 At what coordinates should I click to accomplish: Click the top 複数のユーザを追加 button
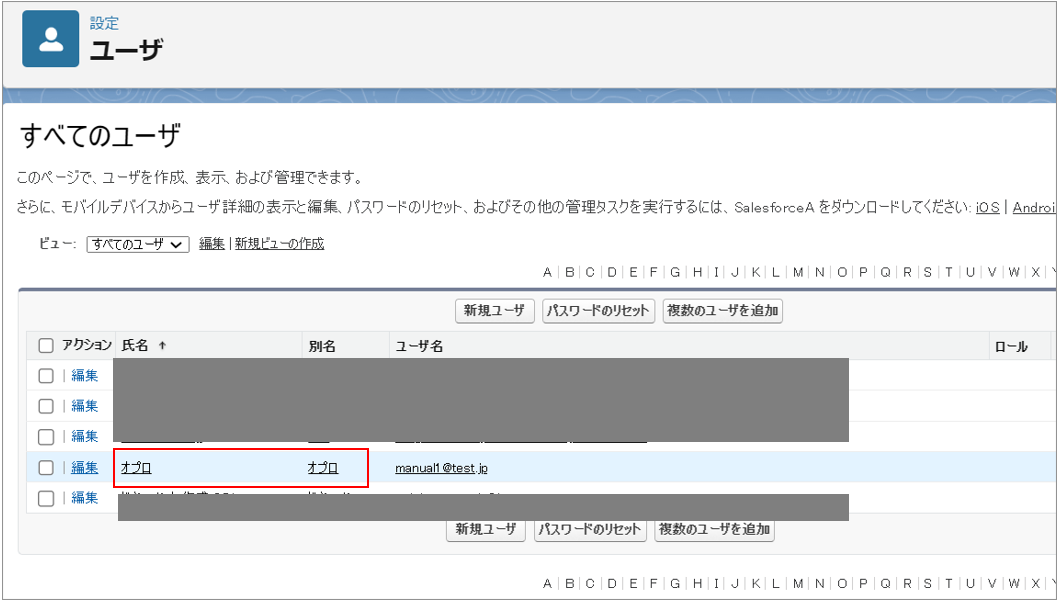722,311
